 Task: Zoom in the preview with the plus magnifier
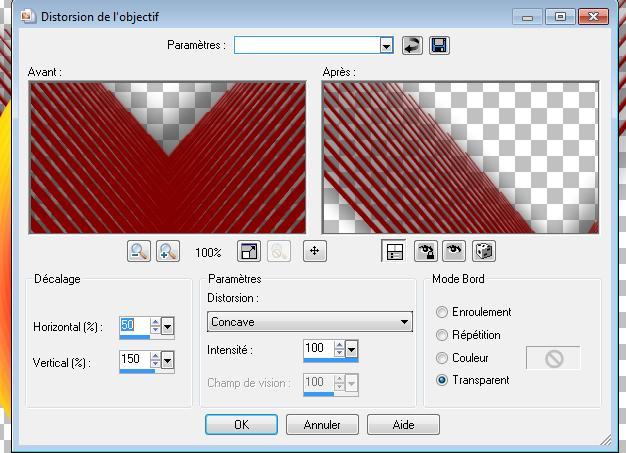tap(168, 251)
